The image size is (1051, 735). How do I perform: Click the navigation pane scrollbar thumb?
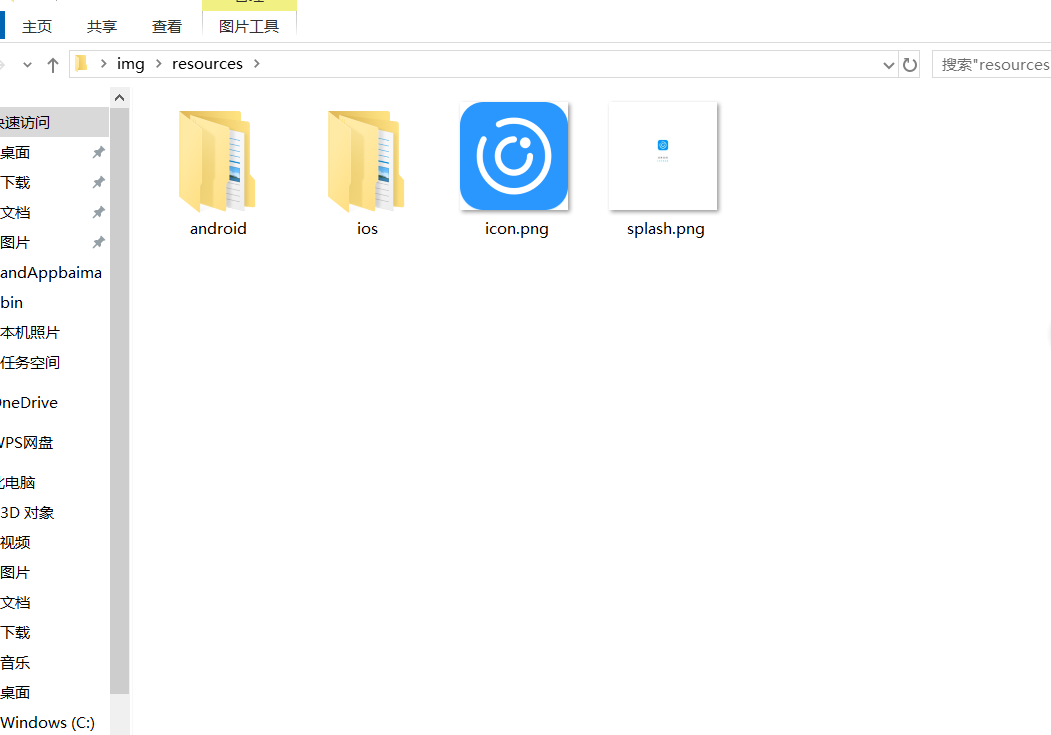[119, 401]
